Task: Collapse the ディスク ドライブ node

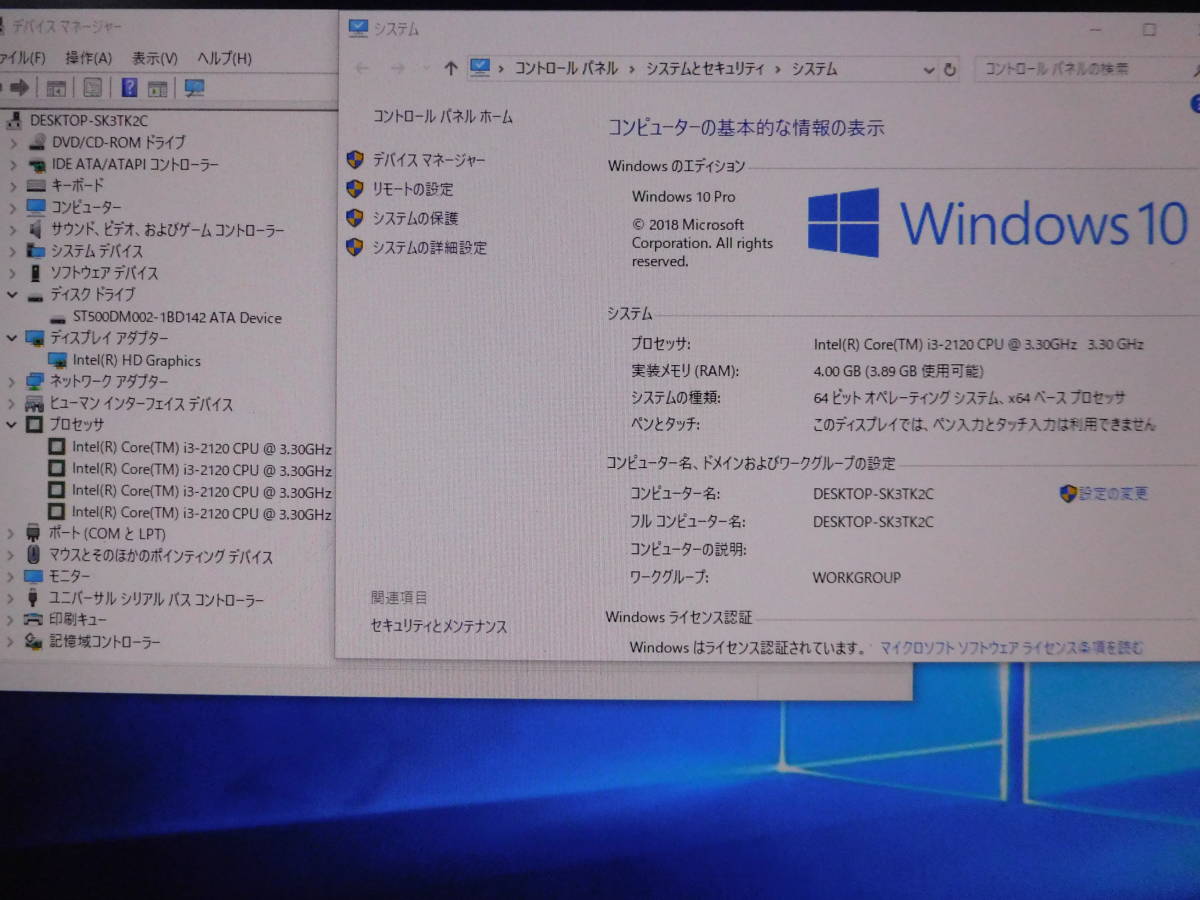Action: (x=12, y=295)
